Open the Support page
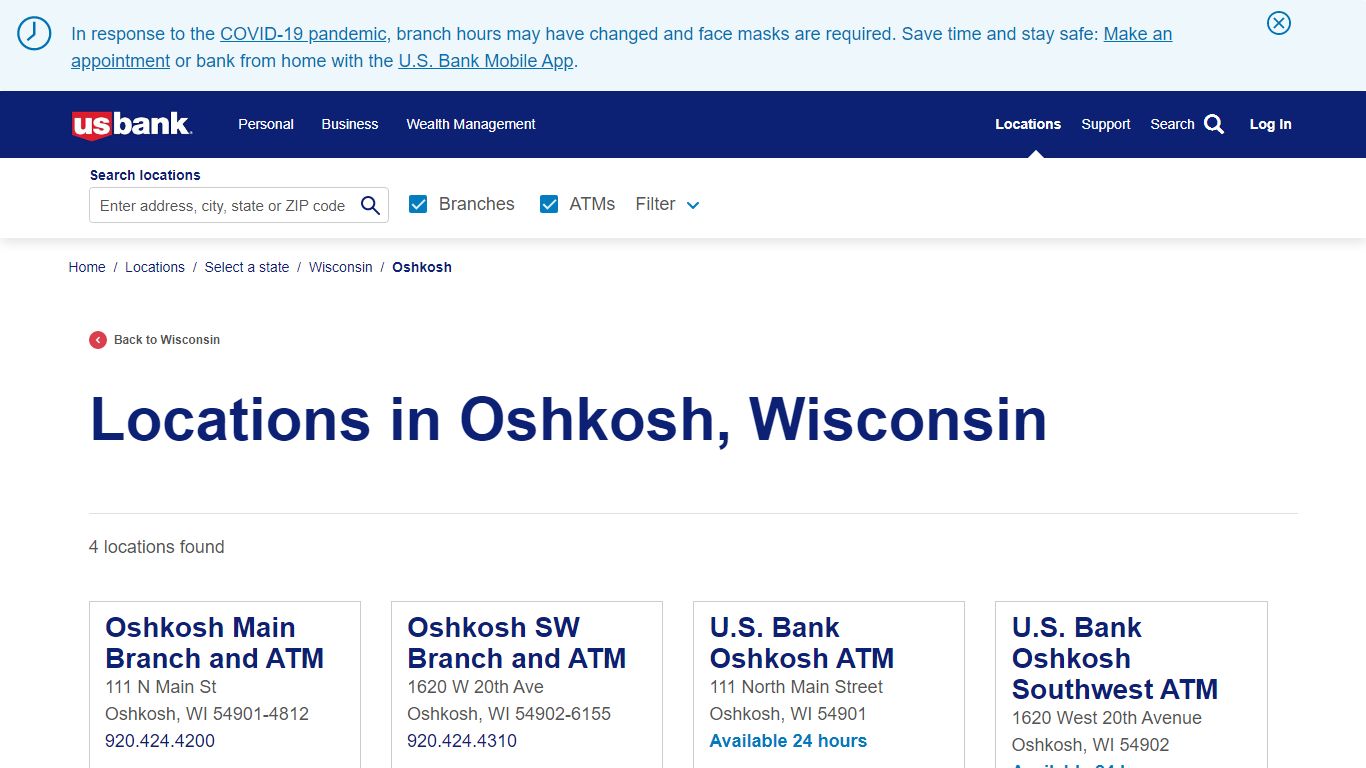The width and height of the screenshot is (1366, 768). [x=1106, y=124]
